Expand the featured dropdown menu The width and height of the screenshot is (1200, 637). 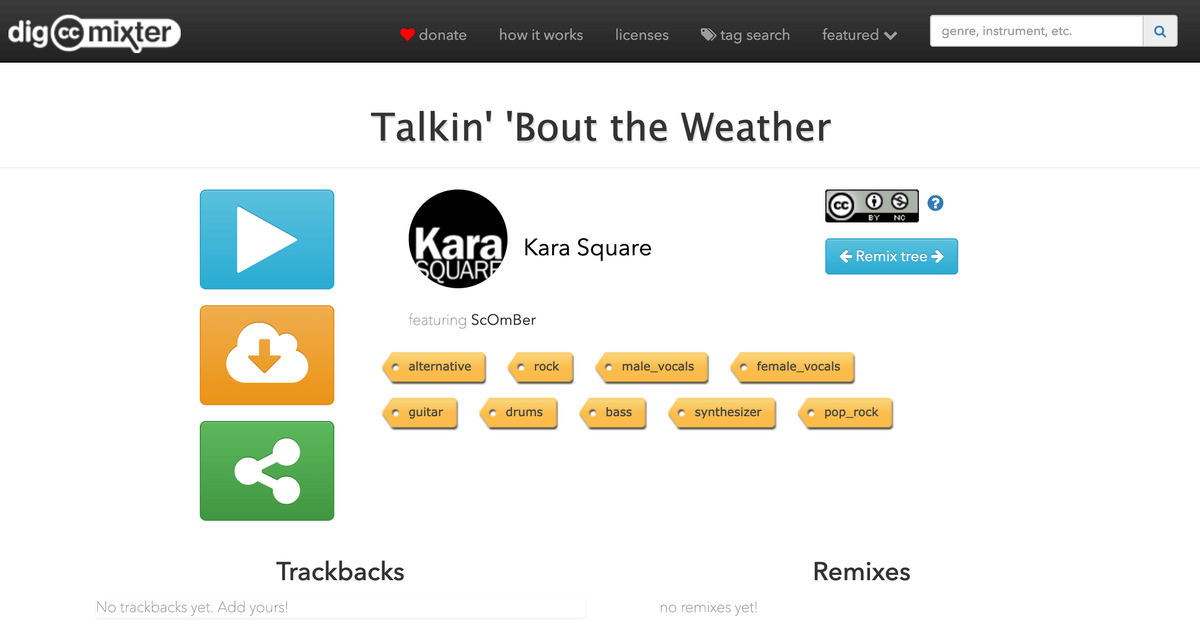click(859, 35)
